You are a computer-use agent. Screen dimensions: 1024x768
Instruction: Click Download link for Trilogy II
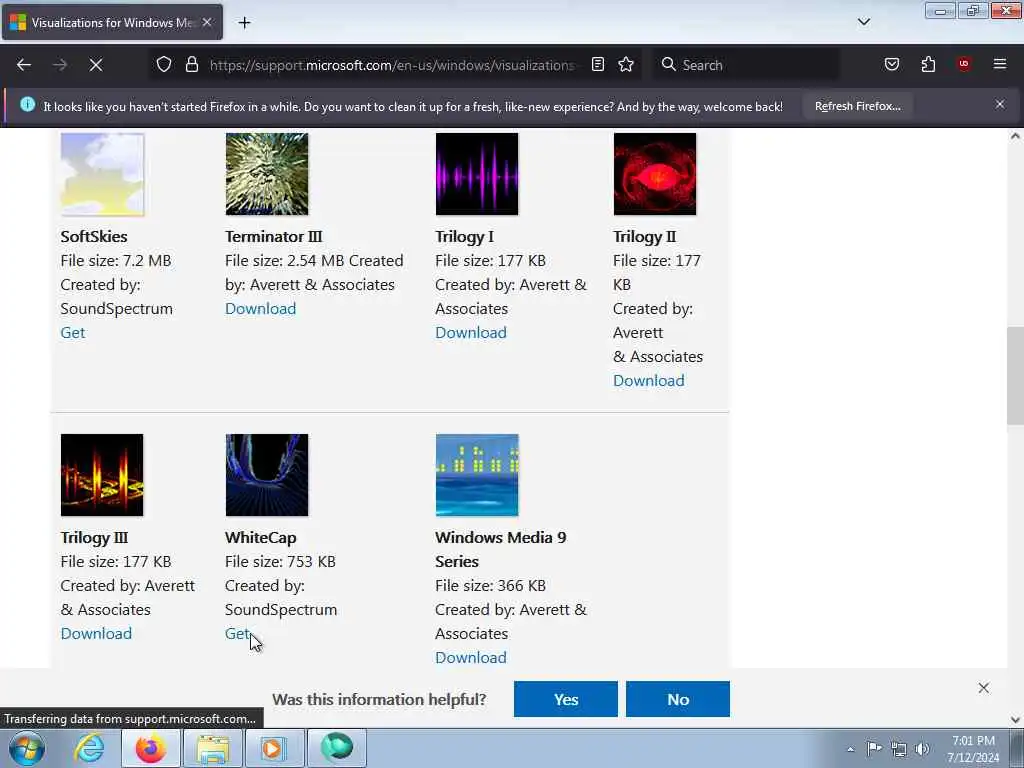tap(648, 381)
